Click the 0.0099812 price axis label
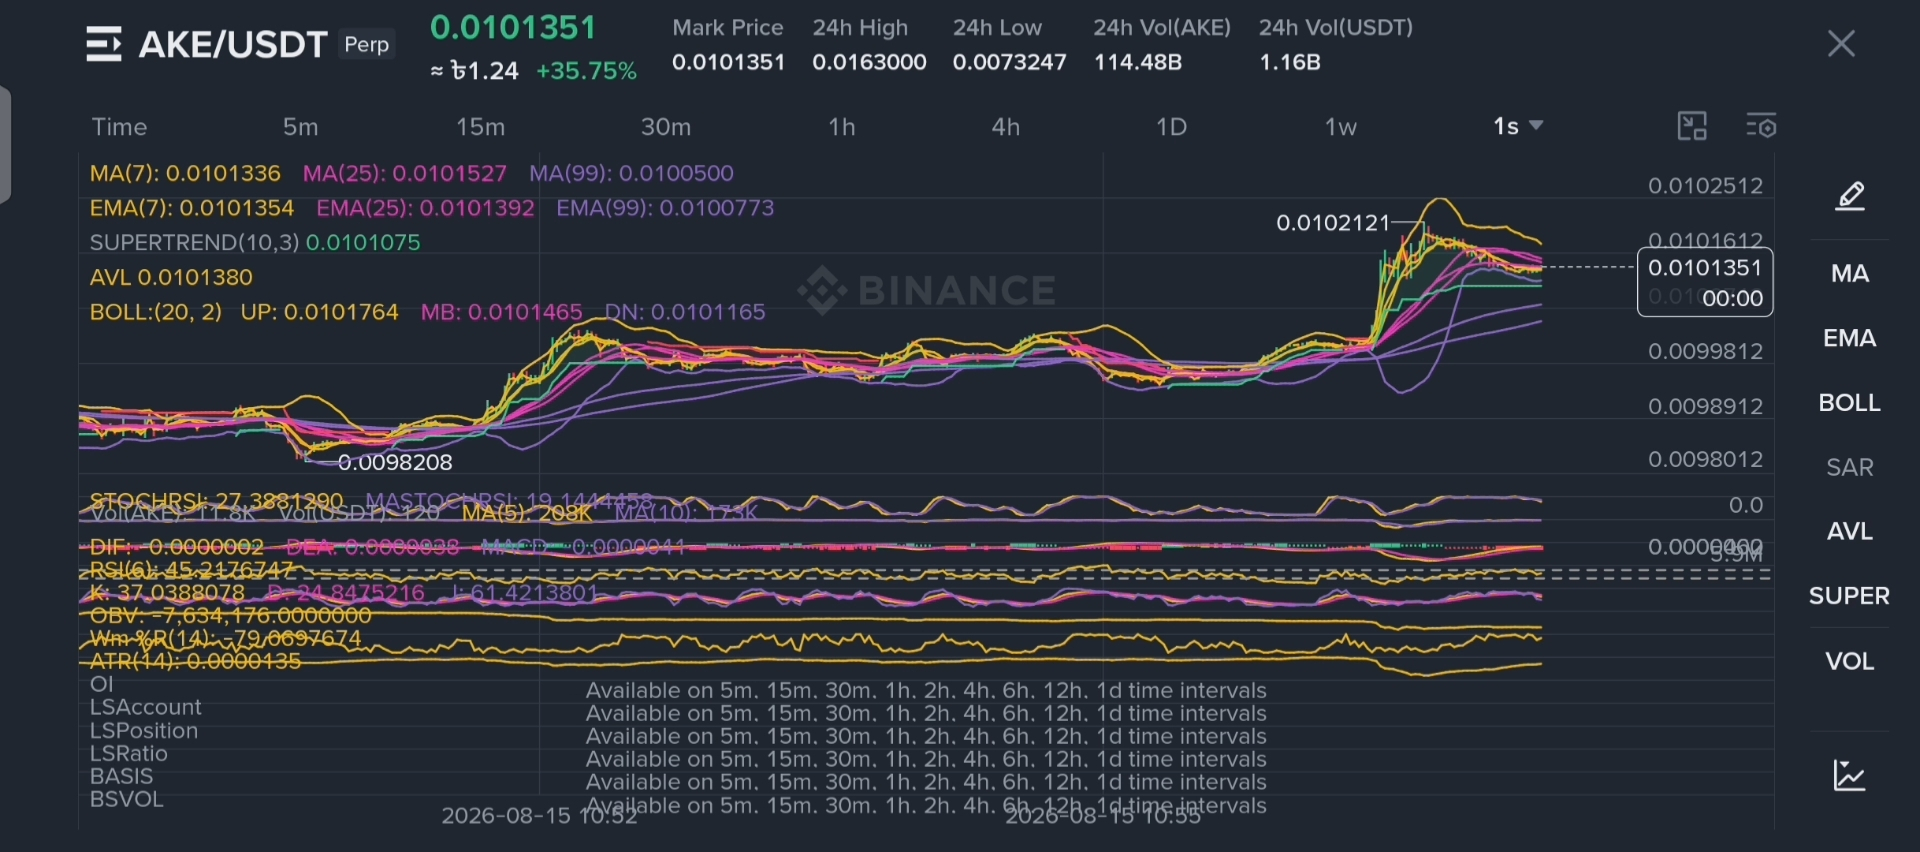The image size is (1920, 852). [x=1705, y=351]
